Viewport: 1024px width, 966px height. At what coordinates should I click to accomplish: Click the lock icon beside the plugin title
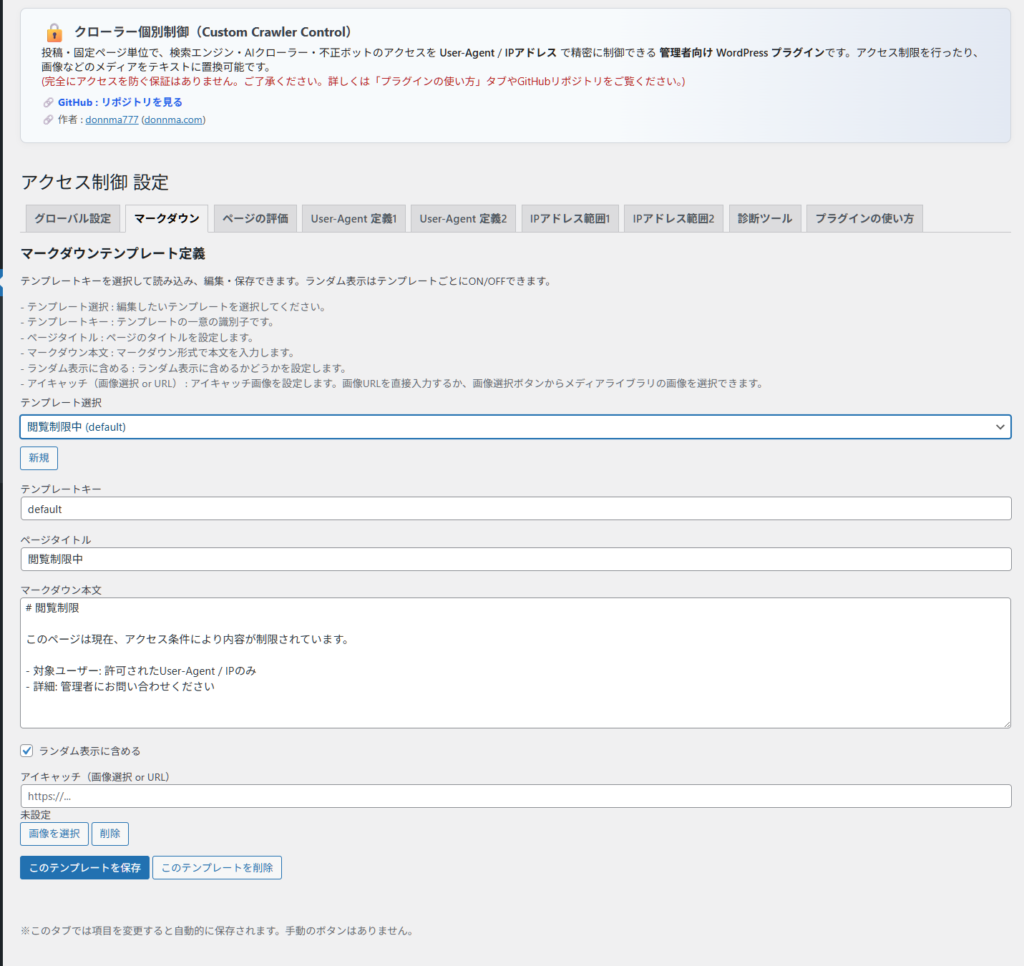pyautogui.click(x=54, y=33)
